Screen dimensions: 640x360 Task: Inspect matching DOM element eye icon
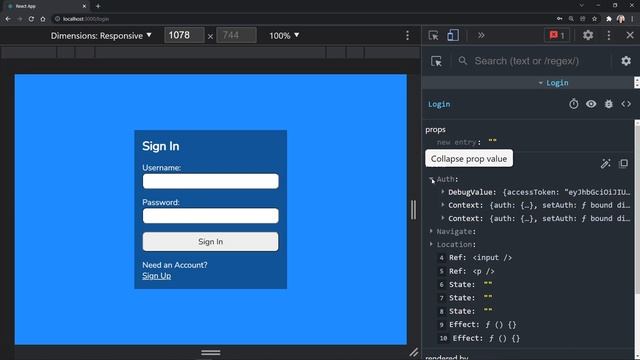click(x=591, y=104)
